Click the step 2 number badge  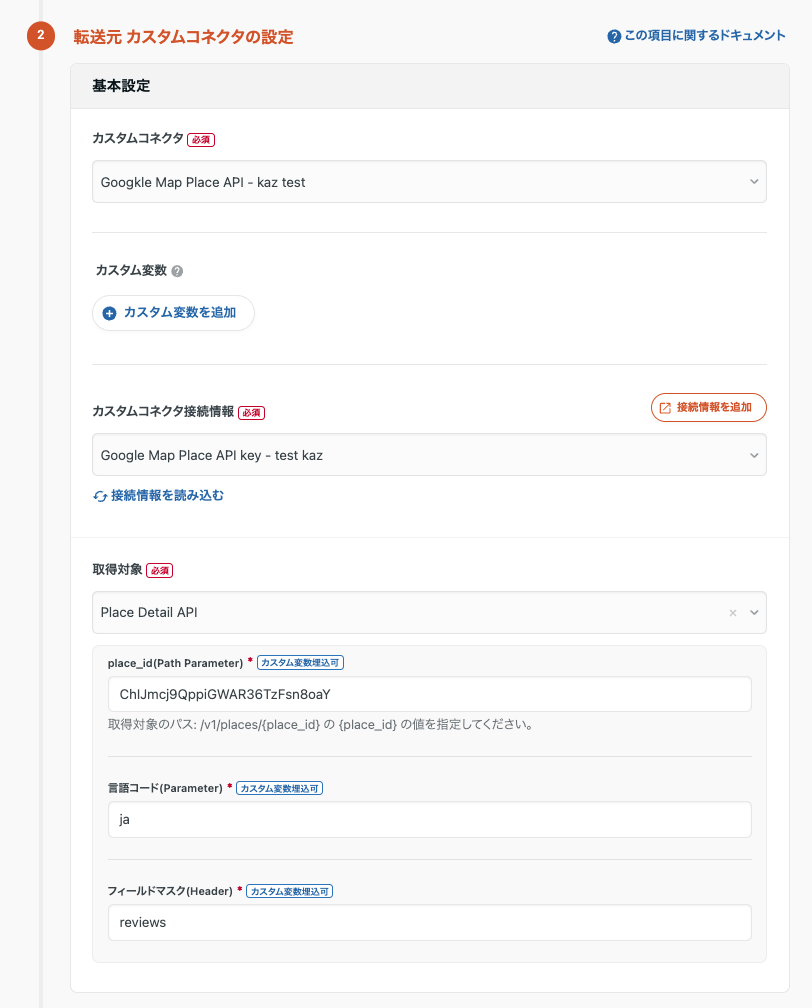40,36
